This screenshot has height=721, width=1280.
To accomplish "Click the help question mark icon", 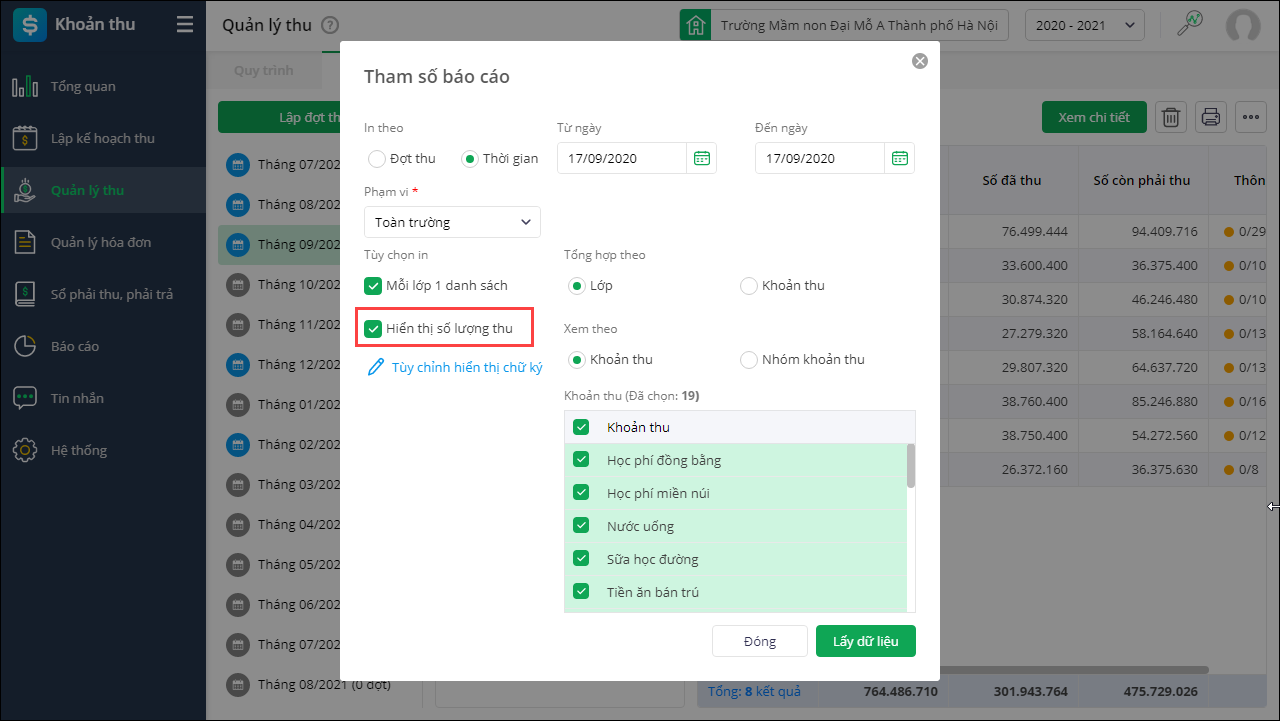I will (331, 26).
